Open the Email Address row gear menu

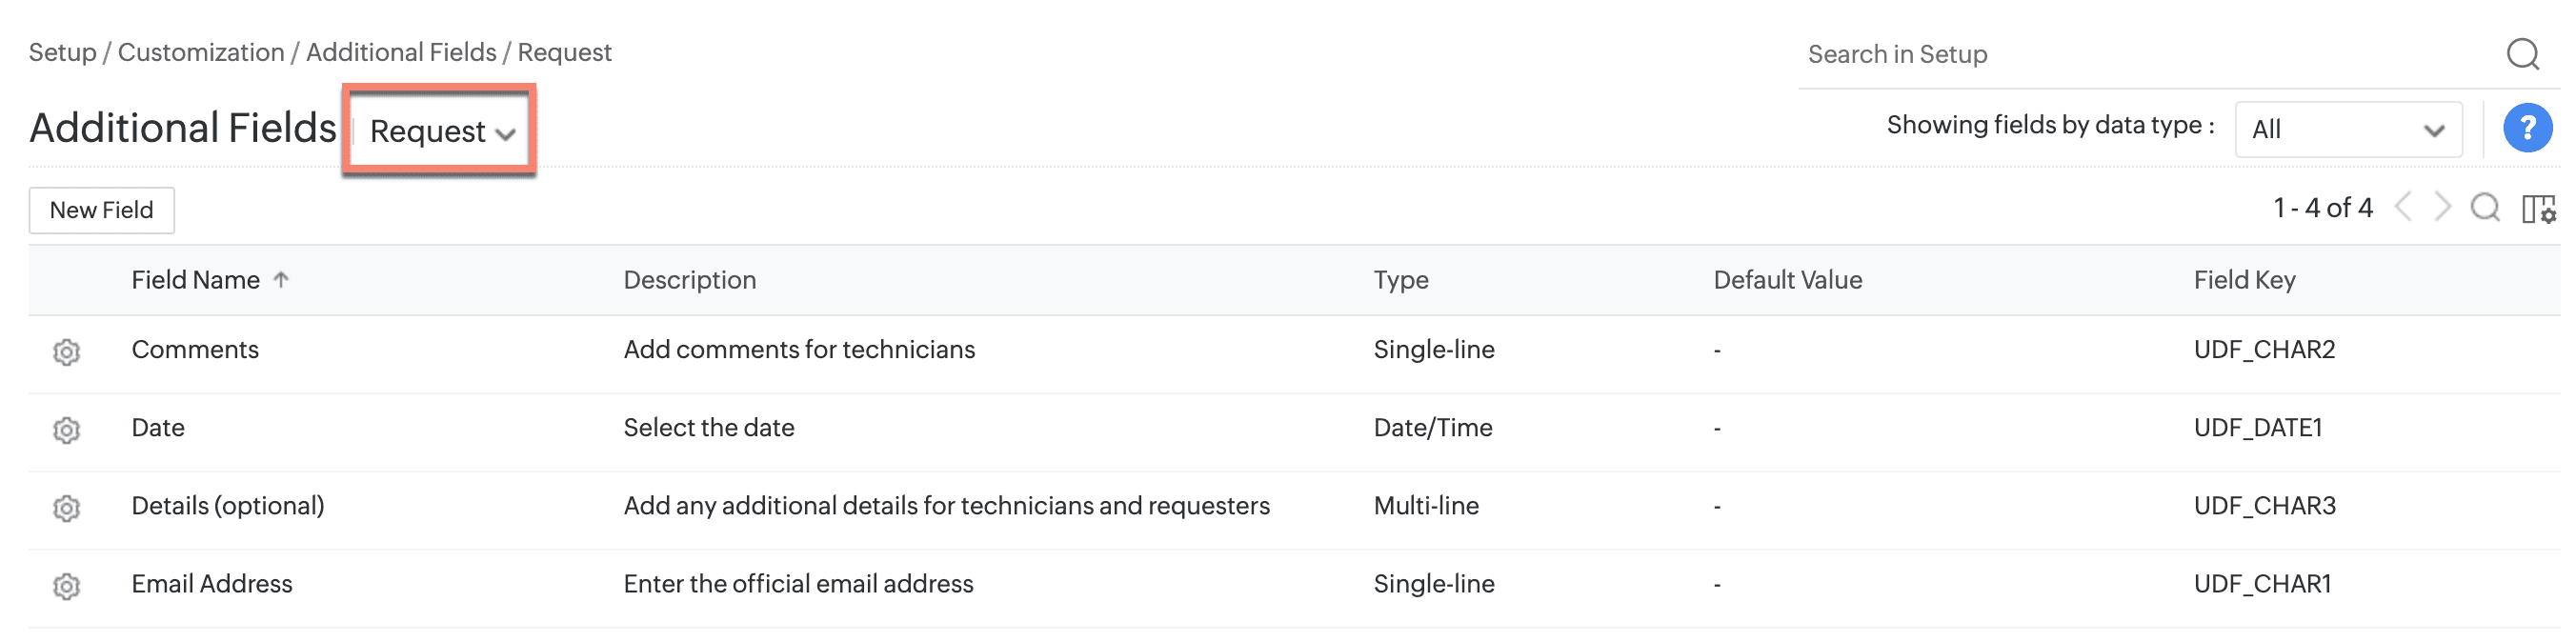coord(66,586)
